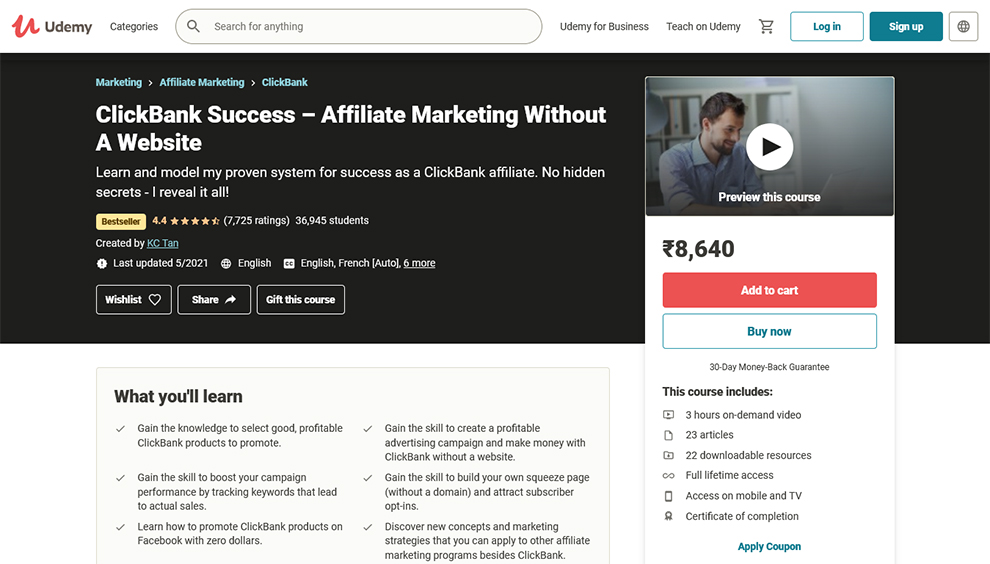Screen dimensions: 990x564
Task: Click the share arrow icon
Action: click(x=230, y=299)
